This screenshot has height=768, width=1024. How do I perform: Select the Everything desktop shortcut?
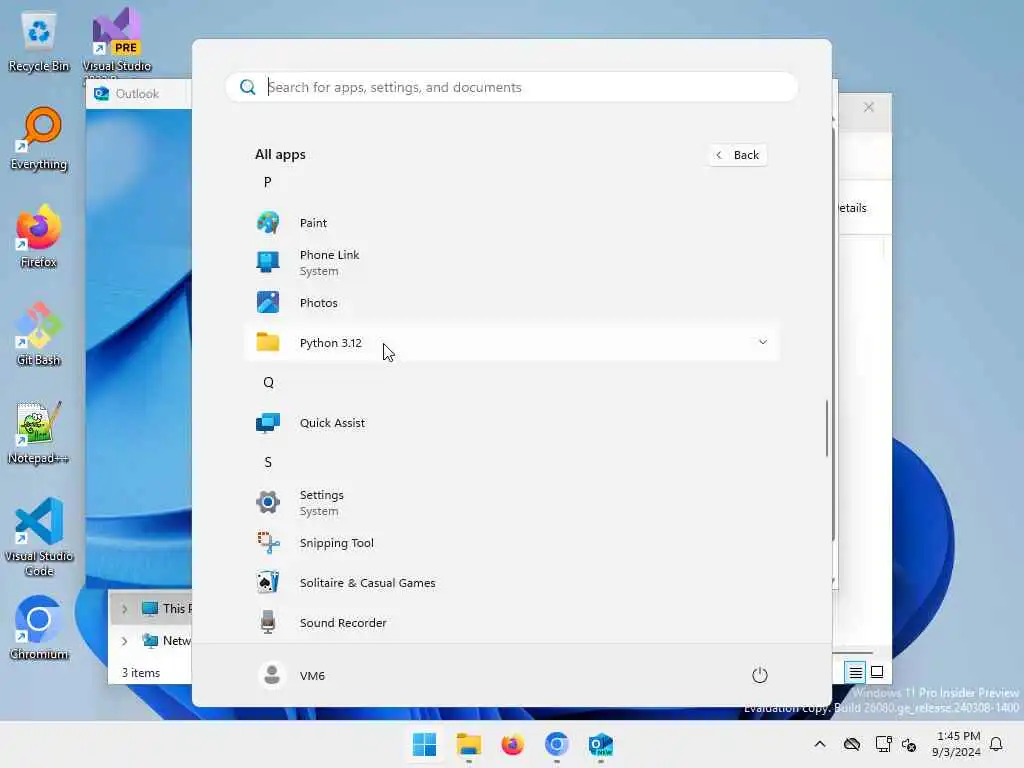[x=39, y=139]
